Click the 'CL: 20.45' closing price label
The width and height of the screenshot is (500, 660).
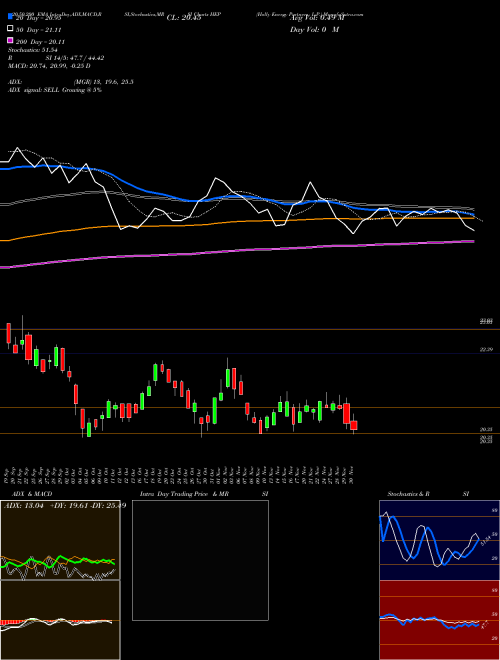tap(184, 18)
